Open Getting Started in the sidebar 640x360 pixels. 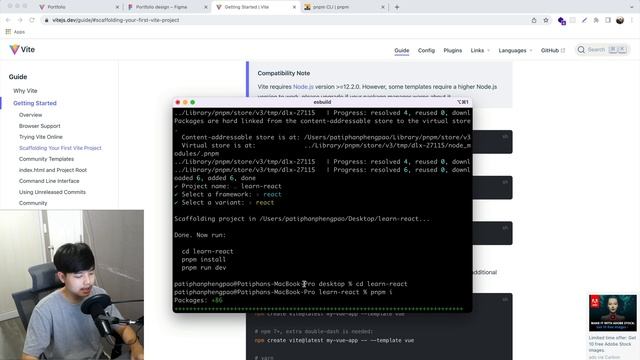[x=35, y=103]
